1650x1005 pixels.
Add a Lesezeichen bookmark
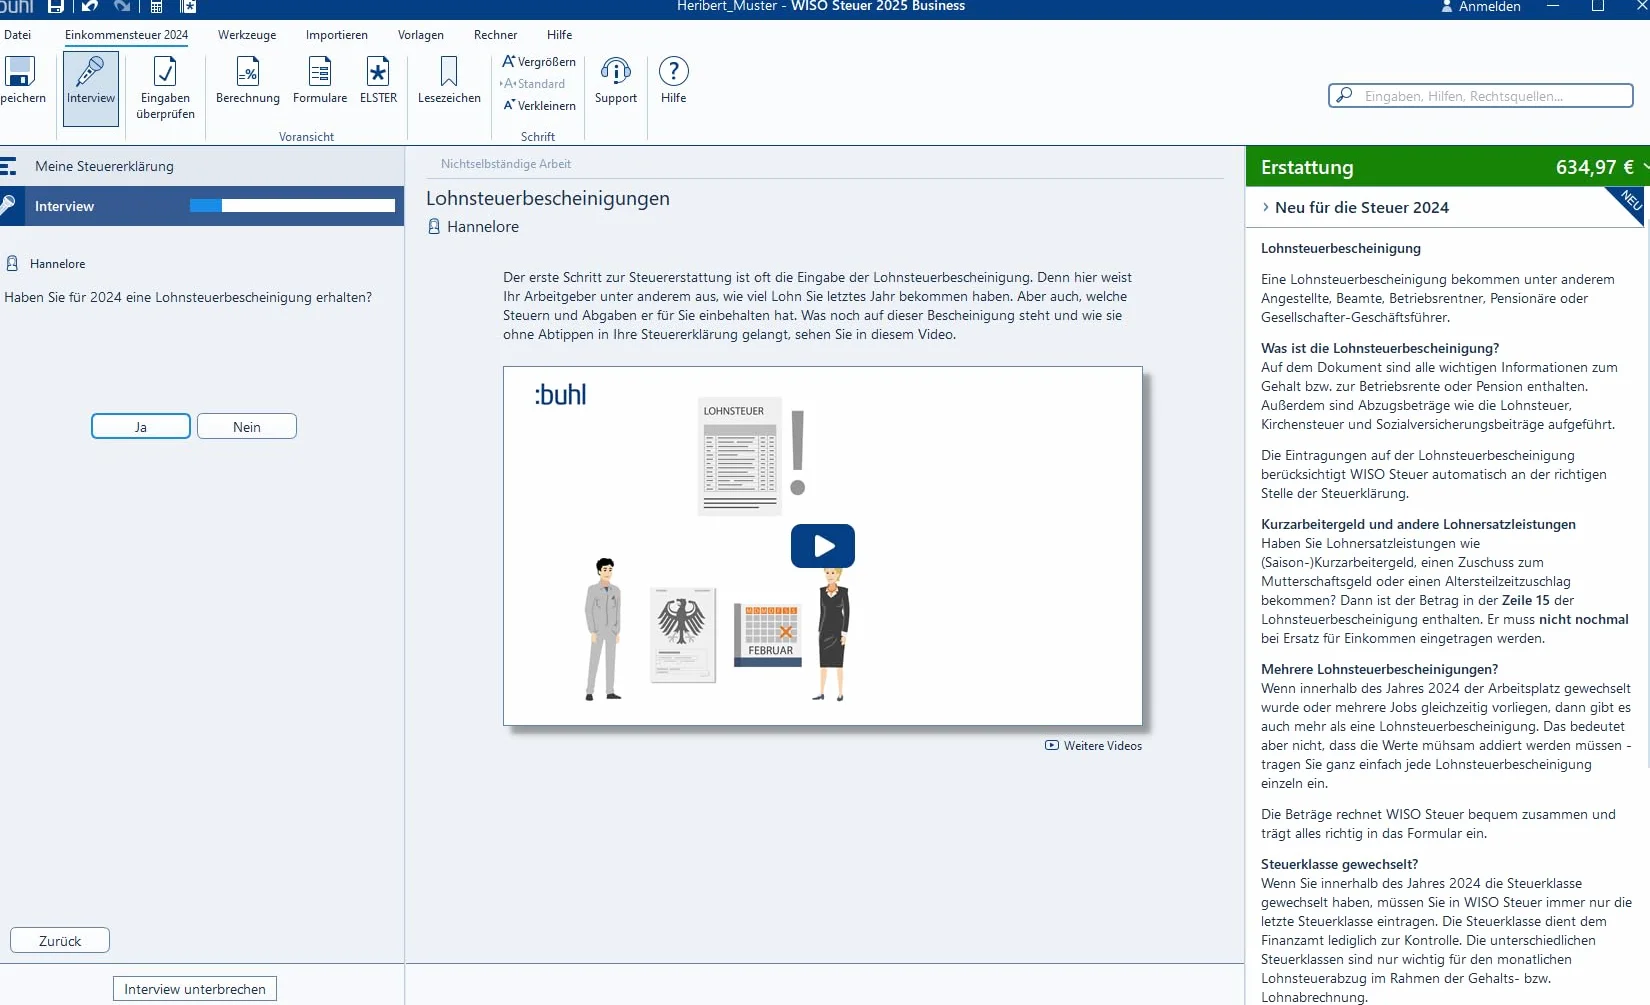(x=449, y=80)
